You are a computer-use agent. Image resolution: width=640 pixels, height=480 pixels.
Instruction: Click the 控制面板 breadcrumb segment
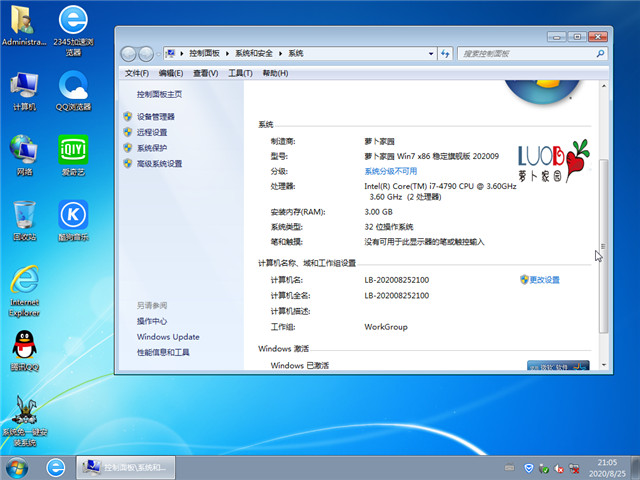tap(204, 53)
